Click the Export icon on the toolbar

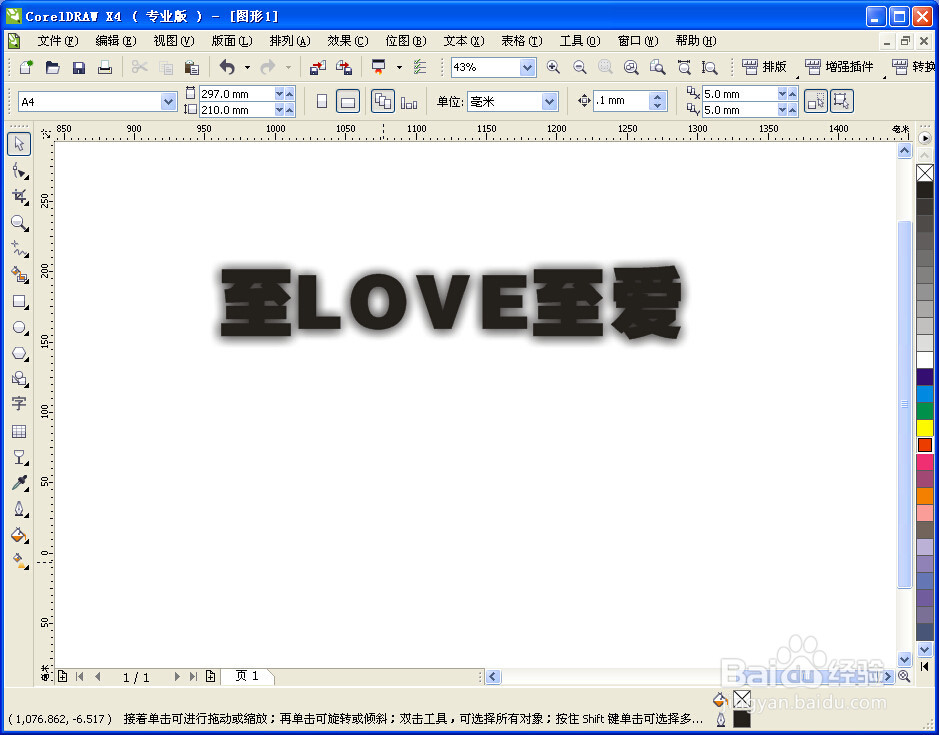[x=344, y=67]
